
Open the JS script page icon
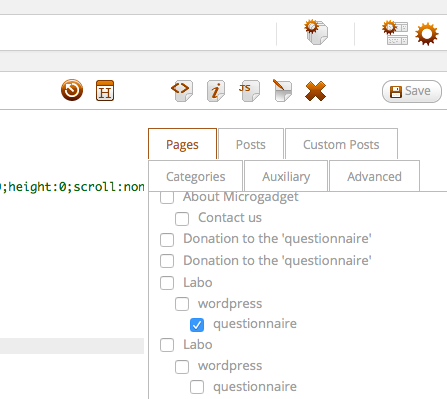pos(249,91)
